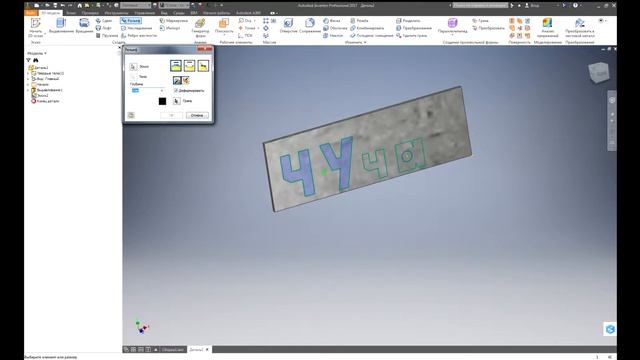Image resolution: width=640 pixels, height=360 pixels.
Task: Select the Комбинировать tool
Action: tap(367, 28)
